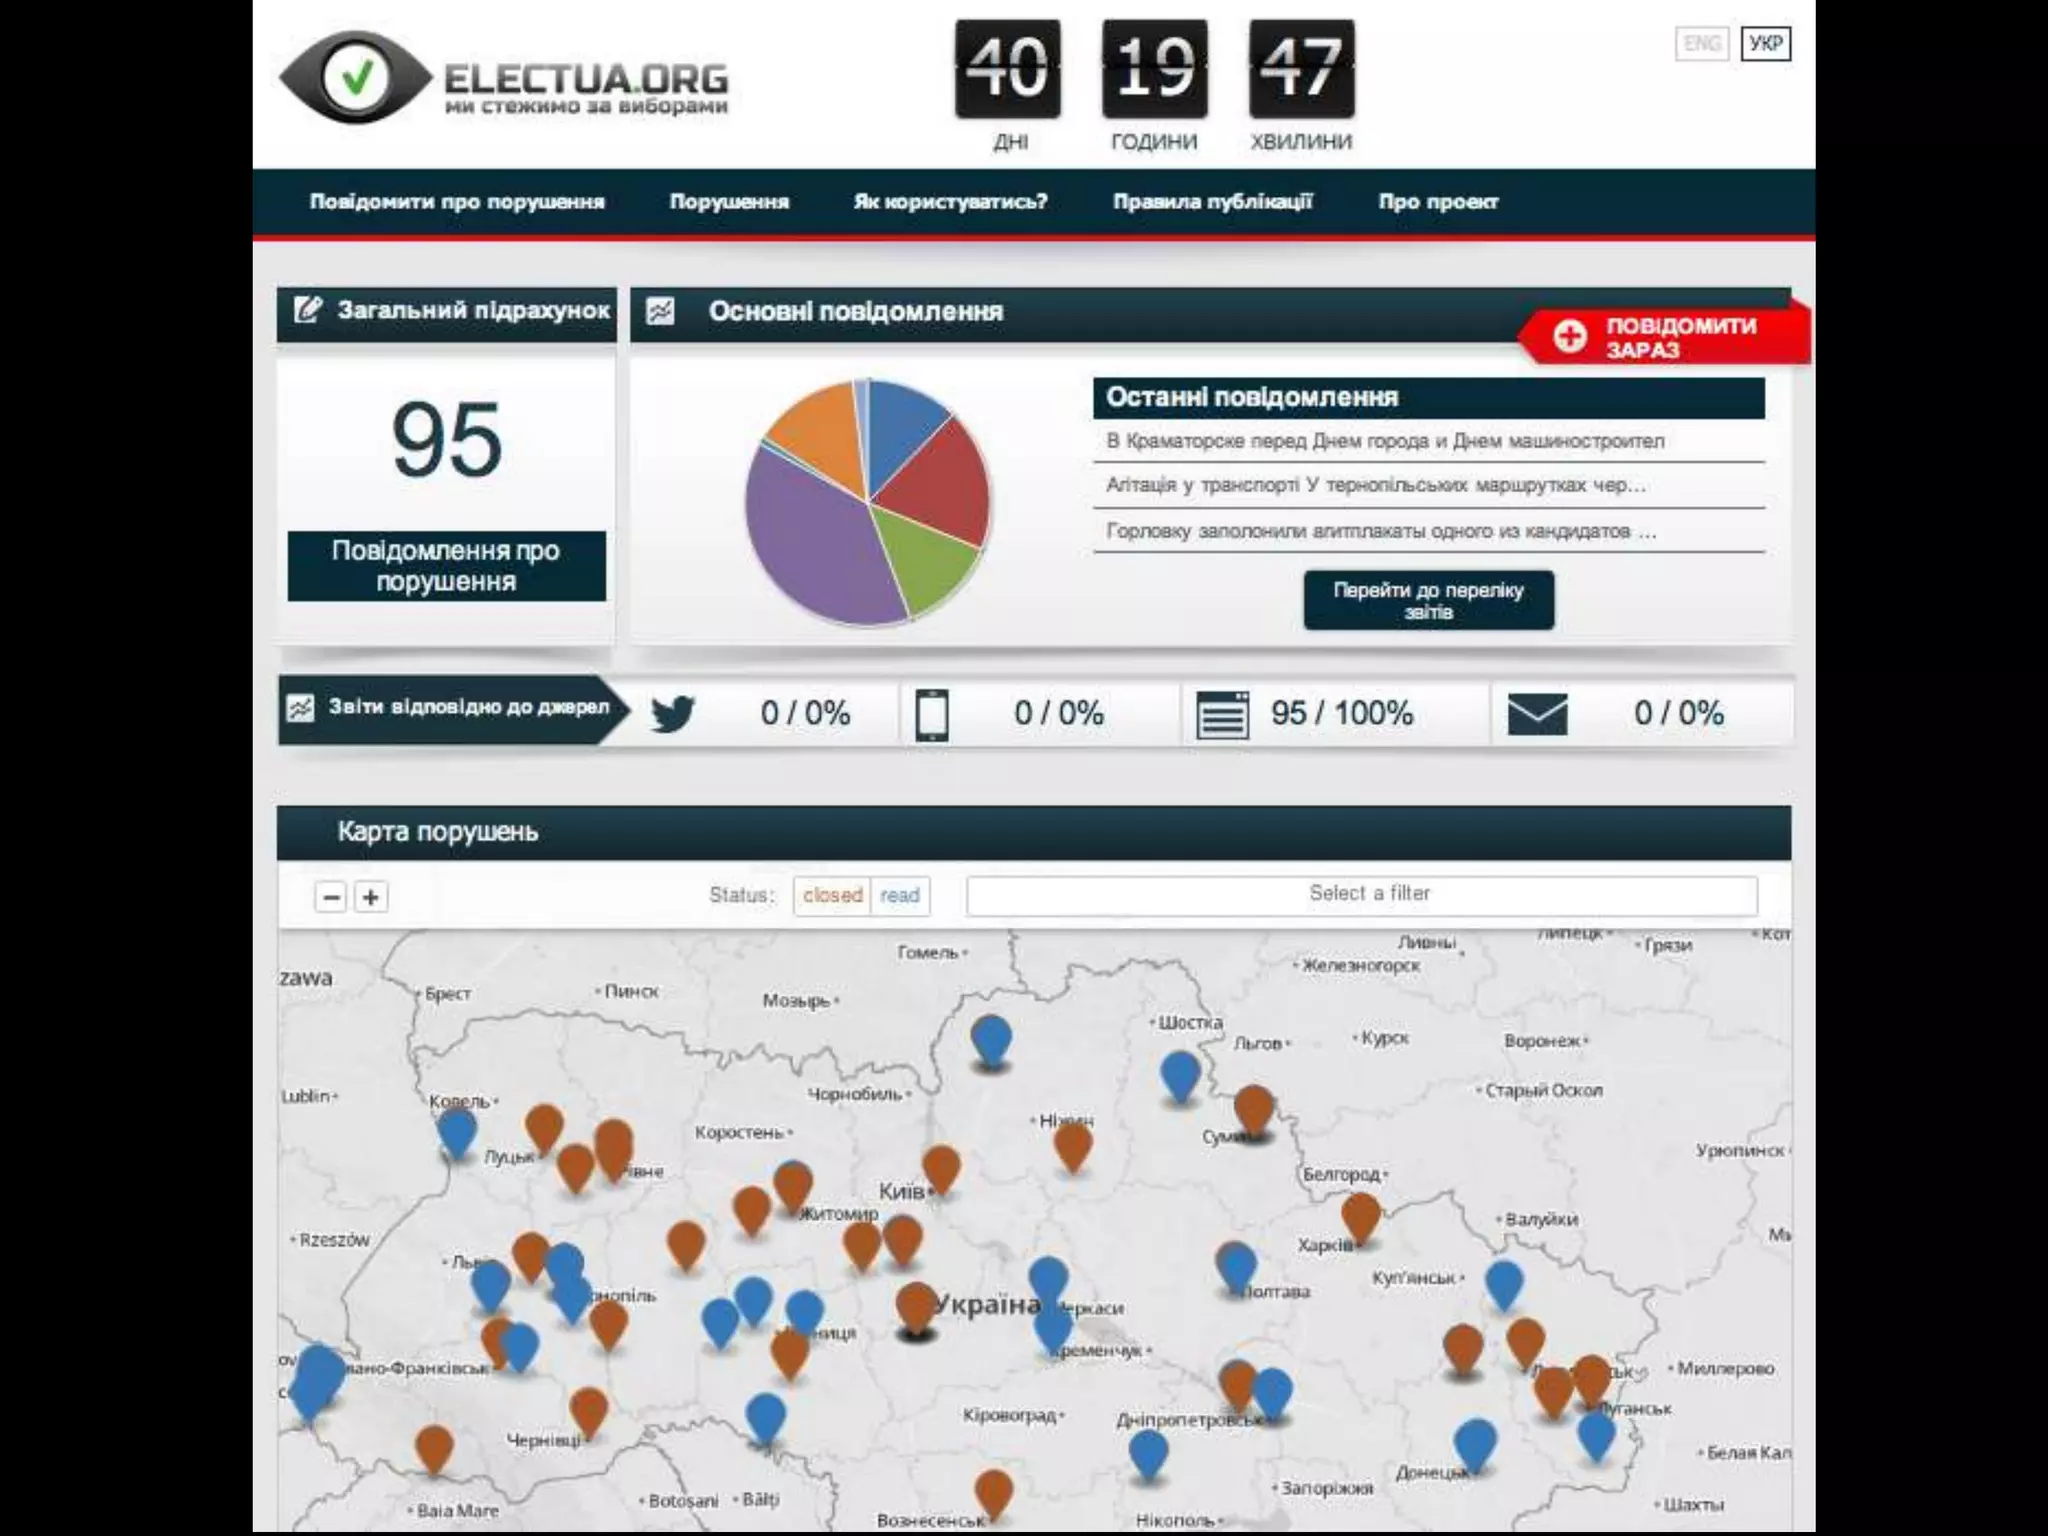The width and height of the screenshot is (2048, 1536).
Task: Open Повідомити про порушення menu item
Action: click(x=457, y=202)
